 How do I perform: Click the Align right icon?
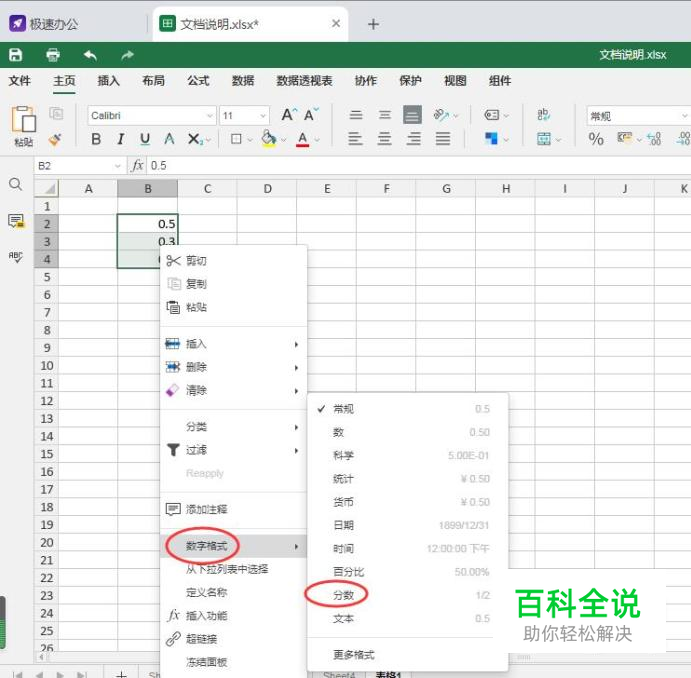[413, 139]
